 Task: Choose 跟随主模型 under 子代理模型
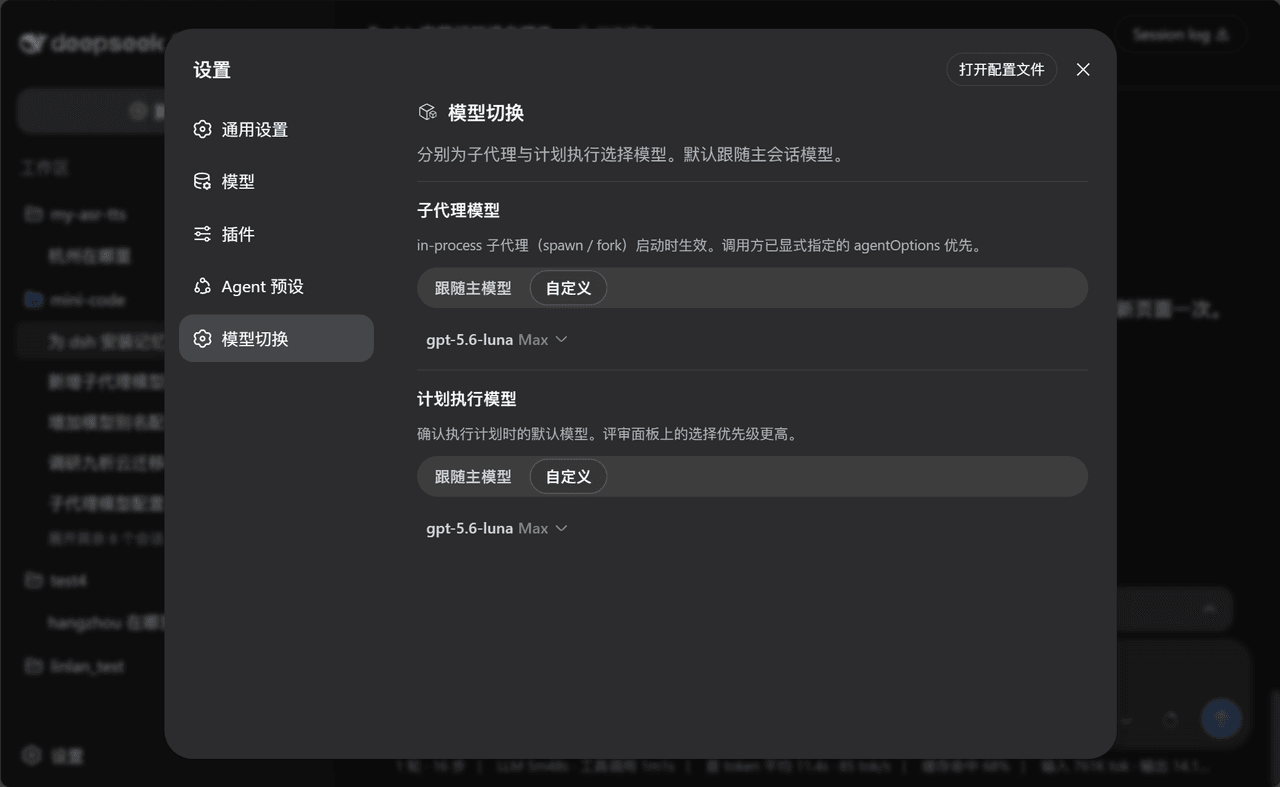[473, 288]
